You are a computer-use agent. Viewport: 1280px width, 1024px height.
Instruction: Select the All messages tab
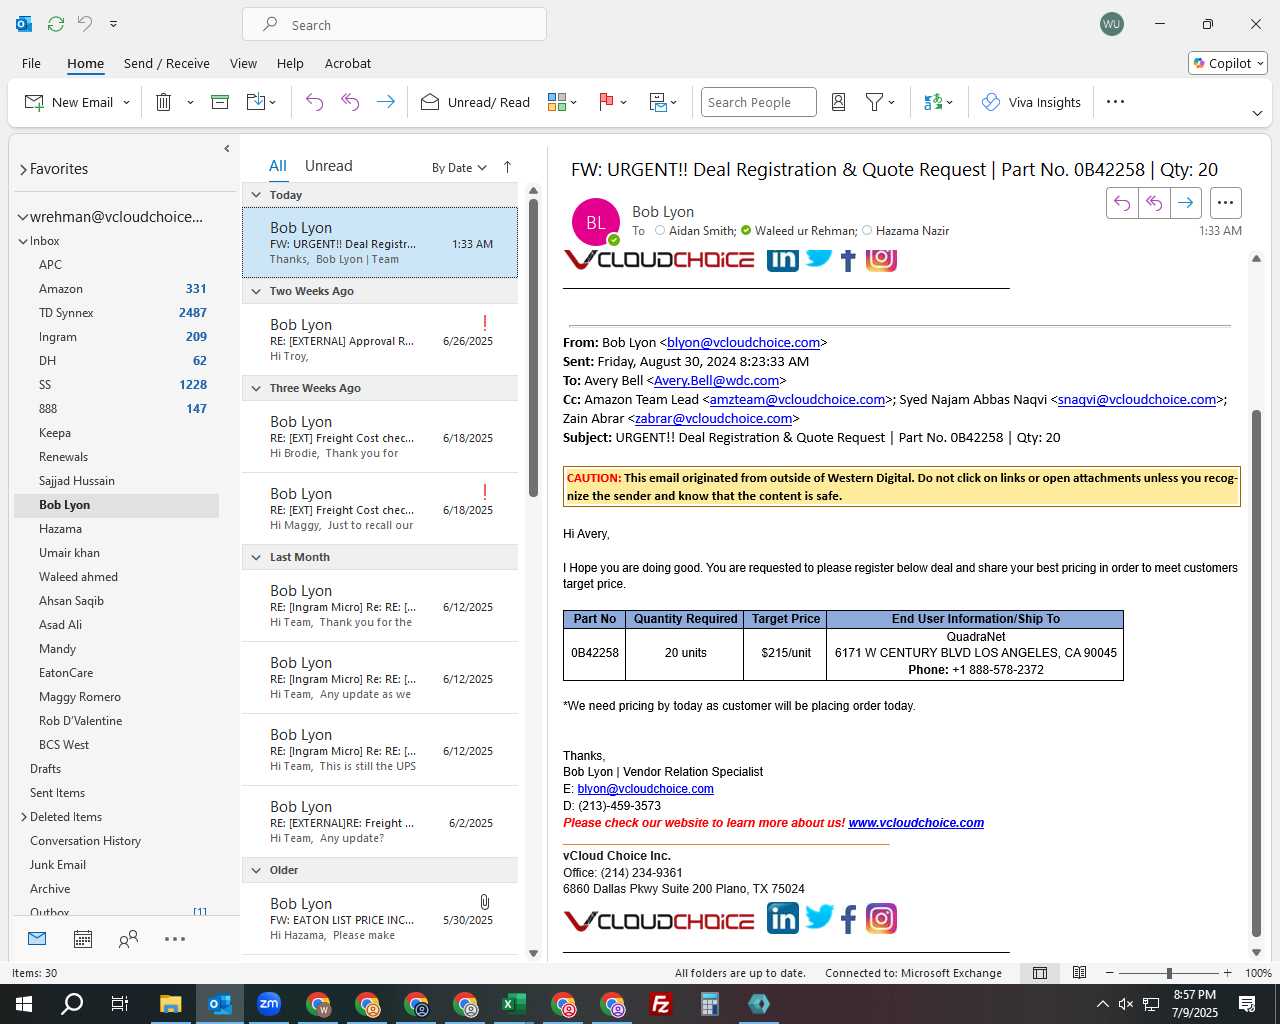tap(278, 166)
